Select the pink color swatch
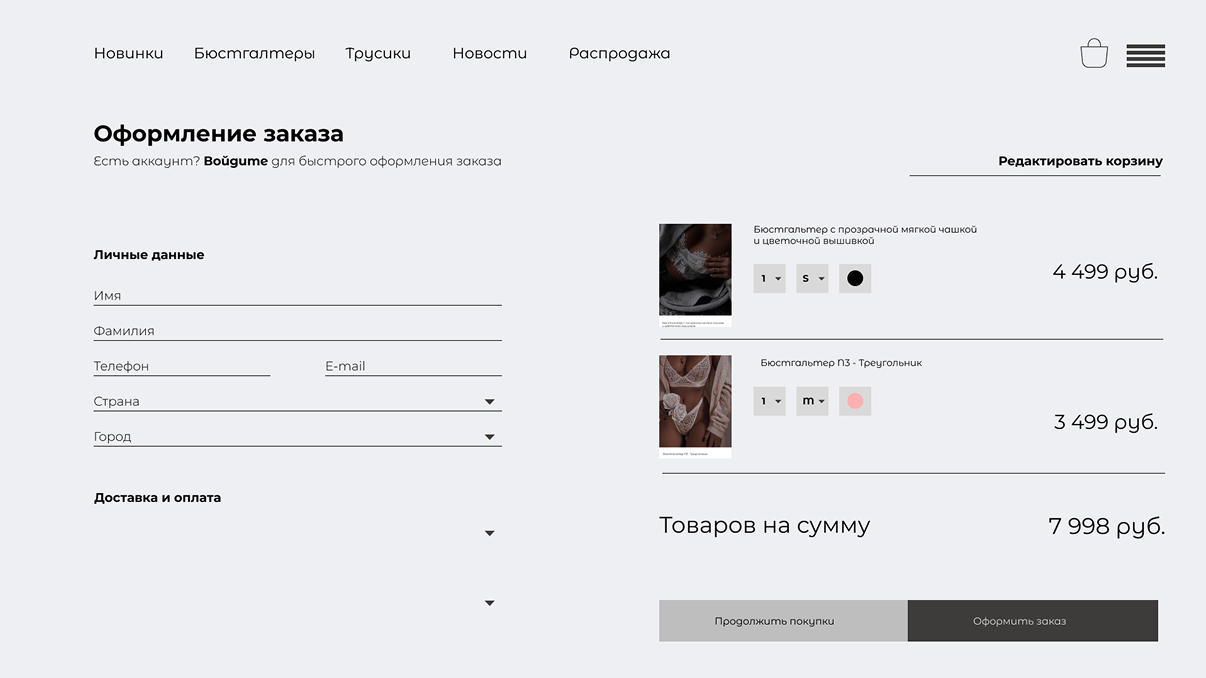The image size is (1206, 678). tap(855, 401)
